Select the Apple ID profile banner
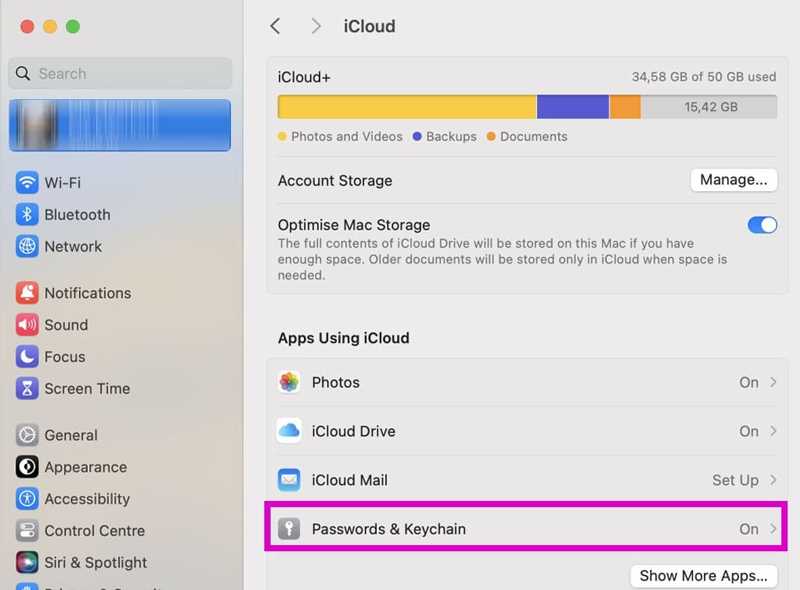This screenshot has width=800, height=590. pyautogui.click(x=120, y=126)
